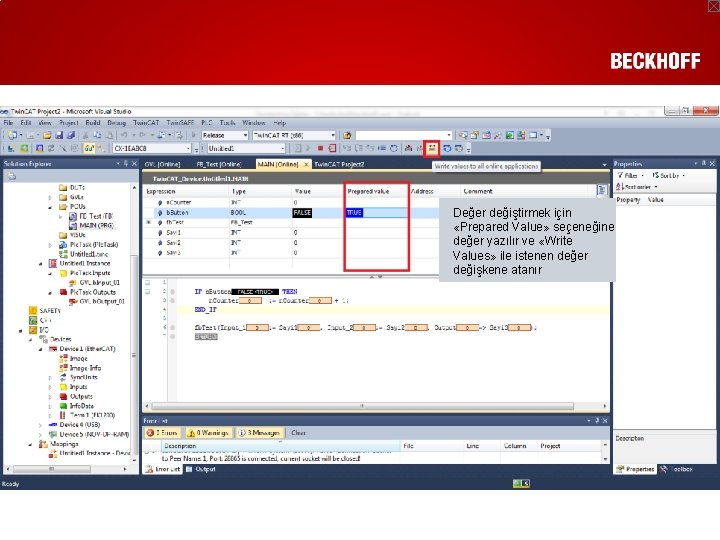The height and width of the screenshot is (540, 720).
Task: Expand the Device 4 (USB) node
Action: [40, 425]
